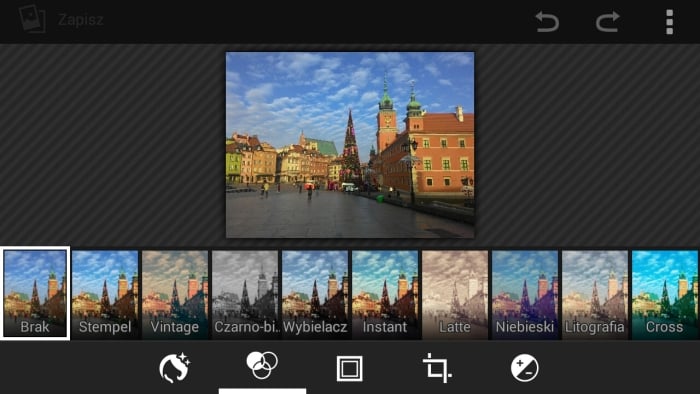This screenshot has height=394, width=700.
Task: Choose the Latte sepia filter
Action: click(x=455, y=294)
